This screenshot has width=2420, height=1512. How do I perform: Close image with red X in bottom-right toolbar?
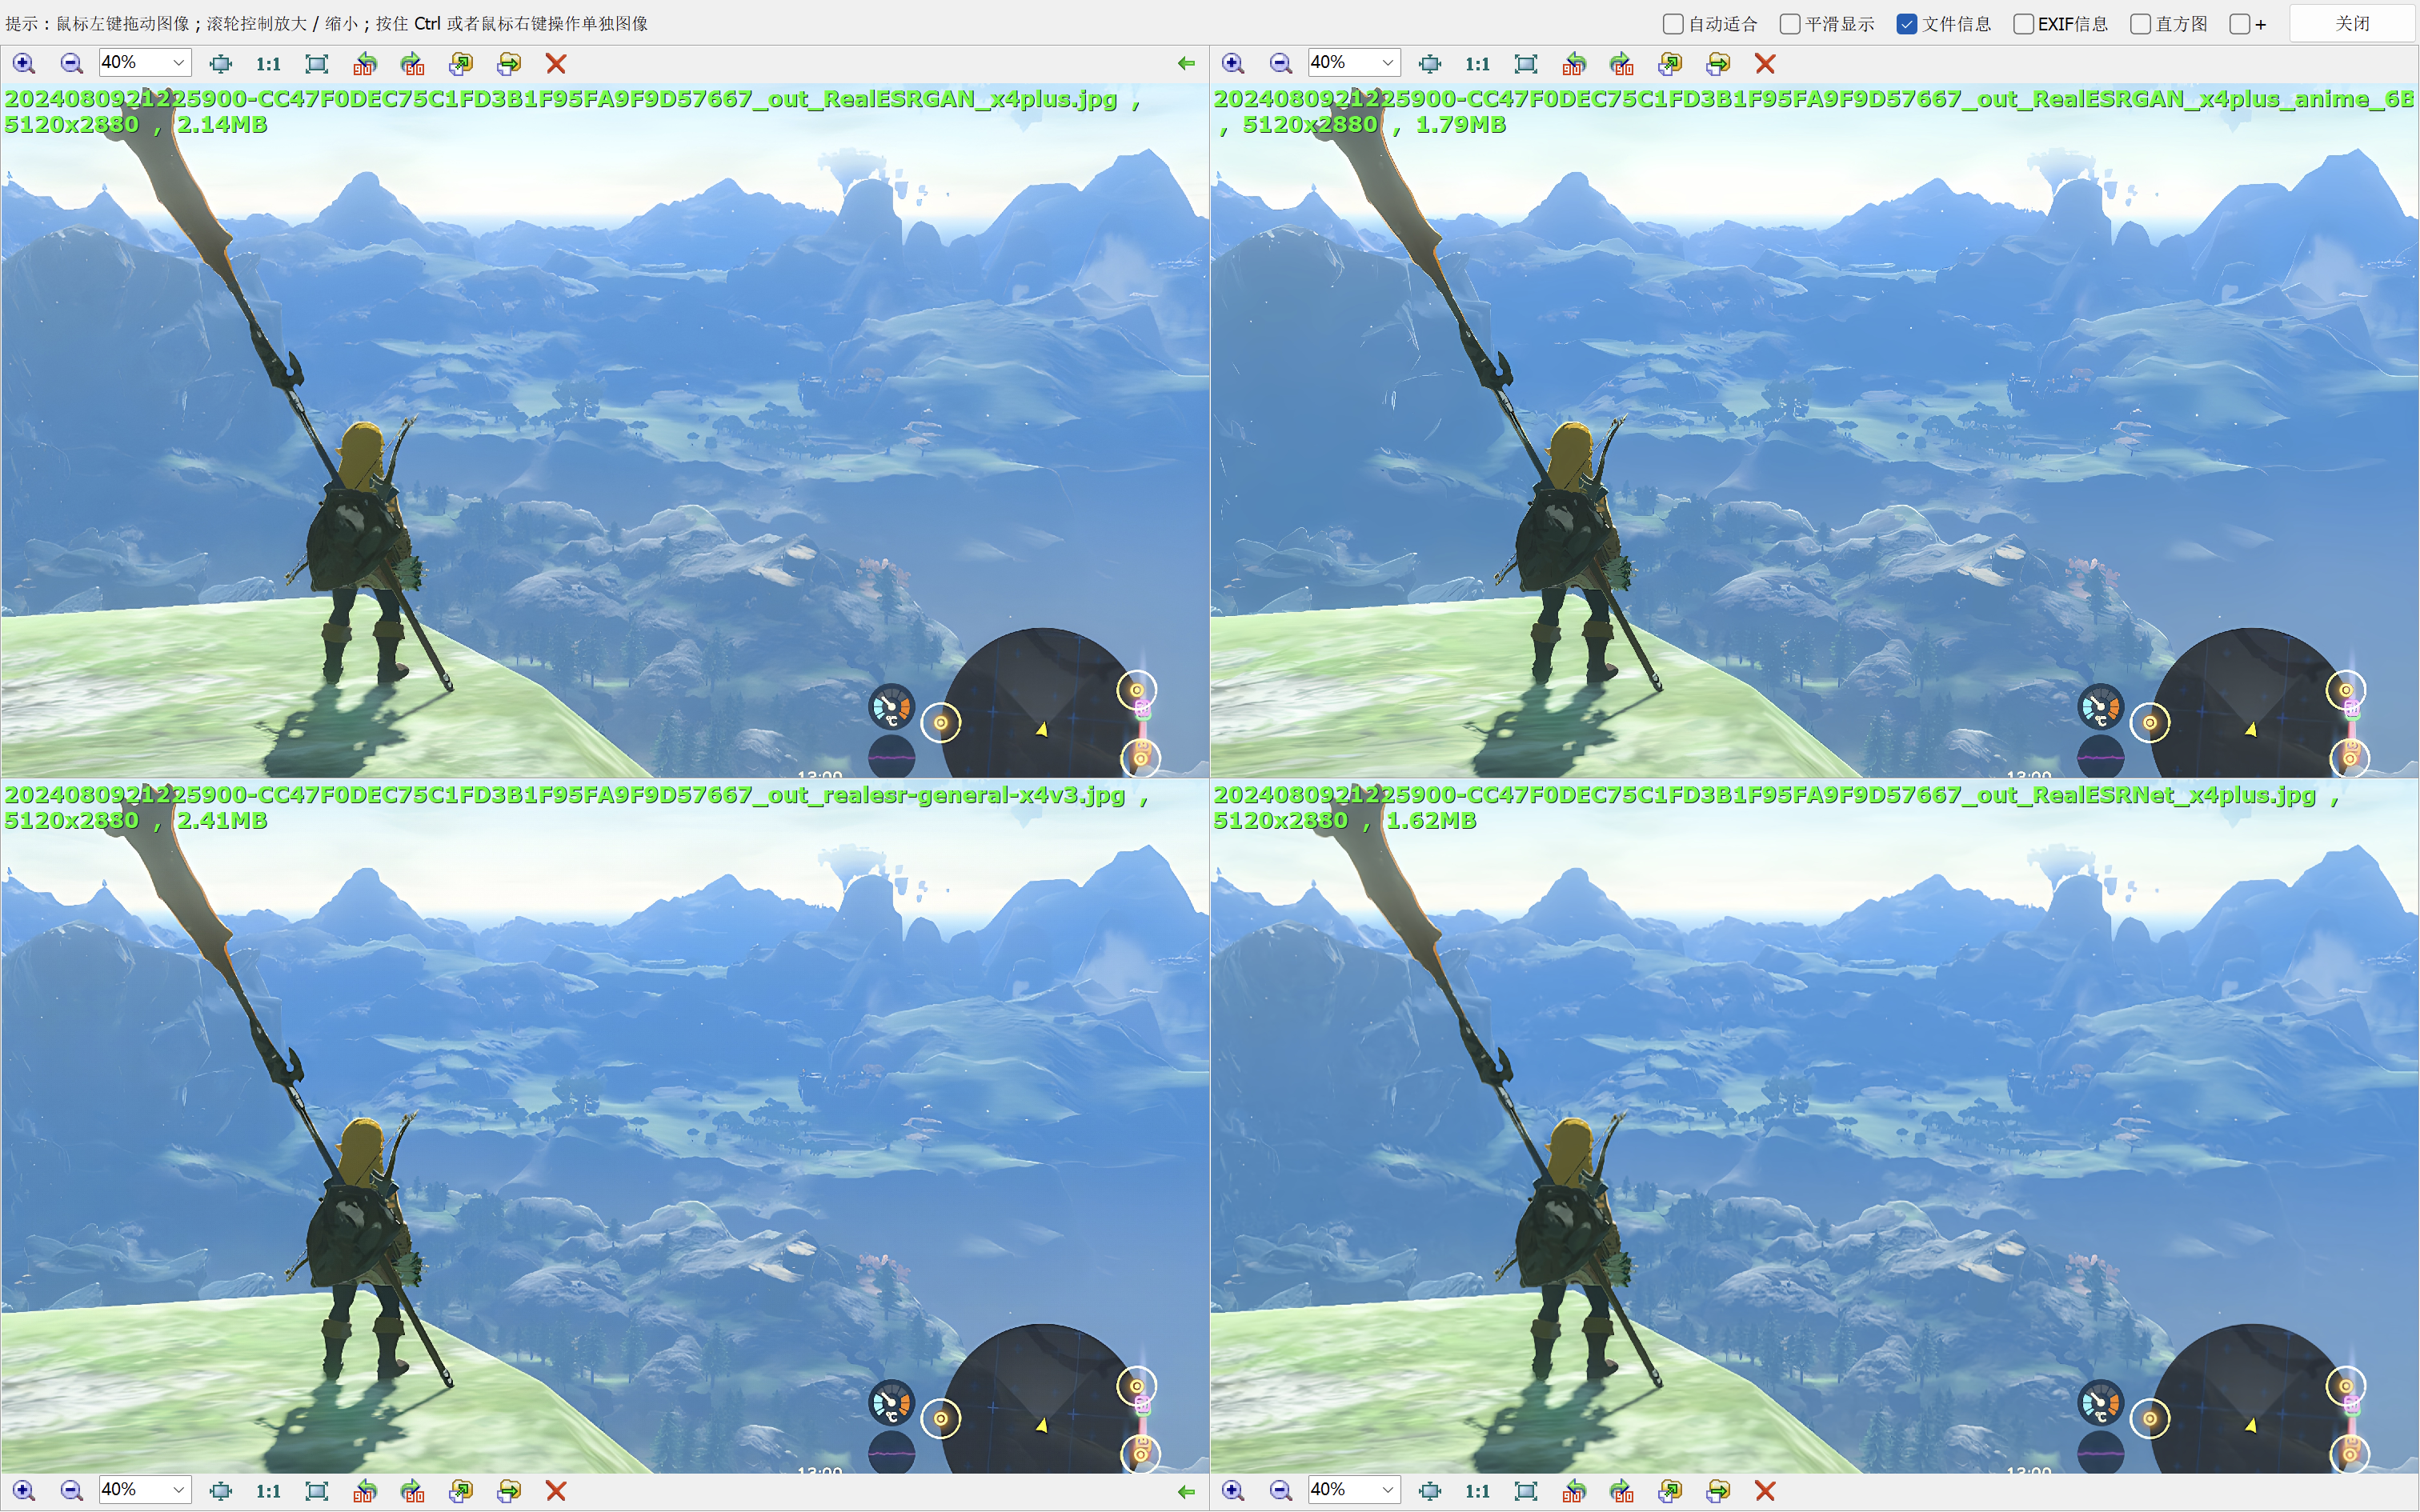(1765, 1491)
